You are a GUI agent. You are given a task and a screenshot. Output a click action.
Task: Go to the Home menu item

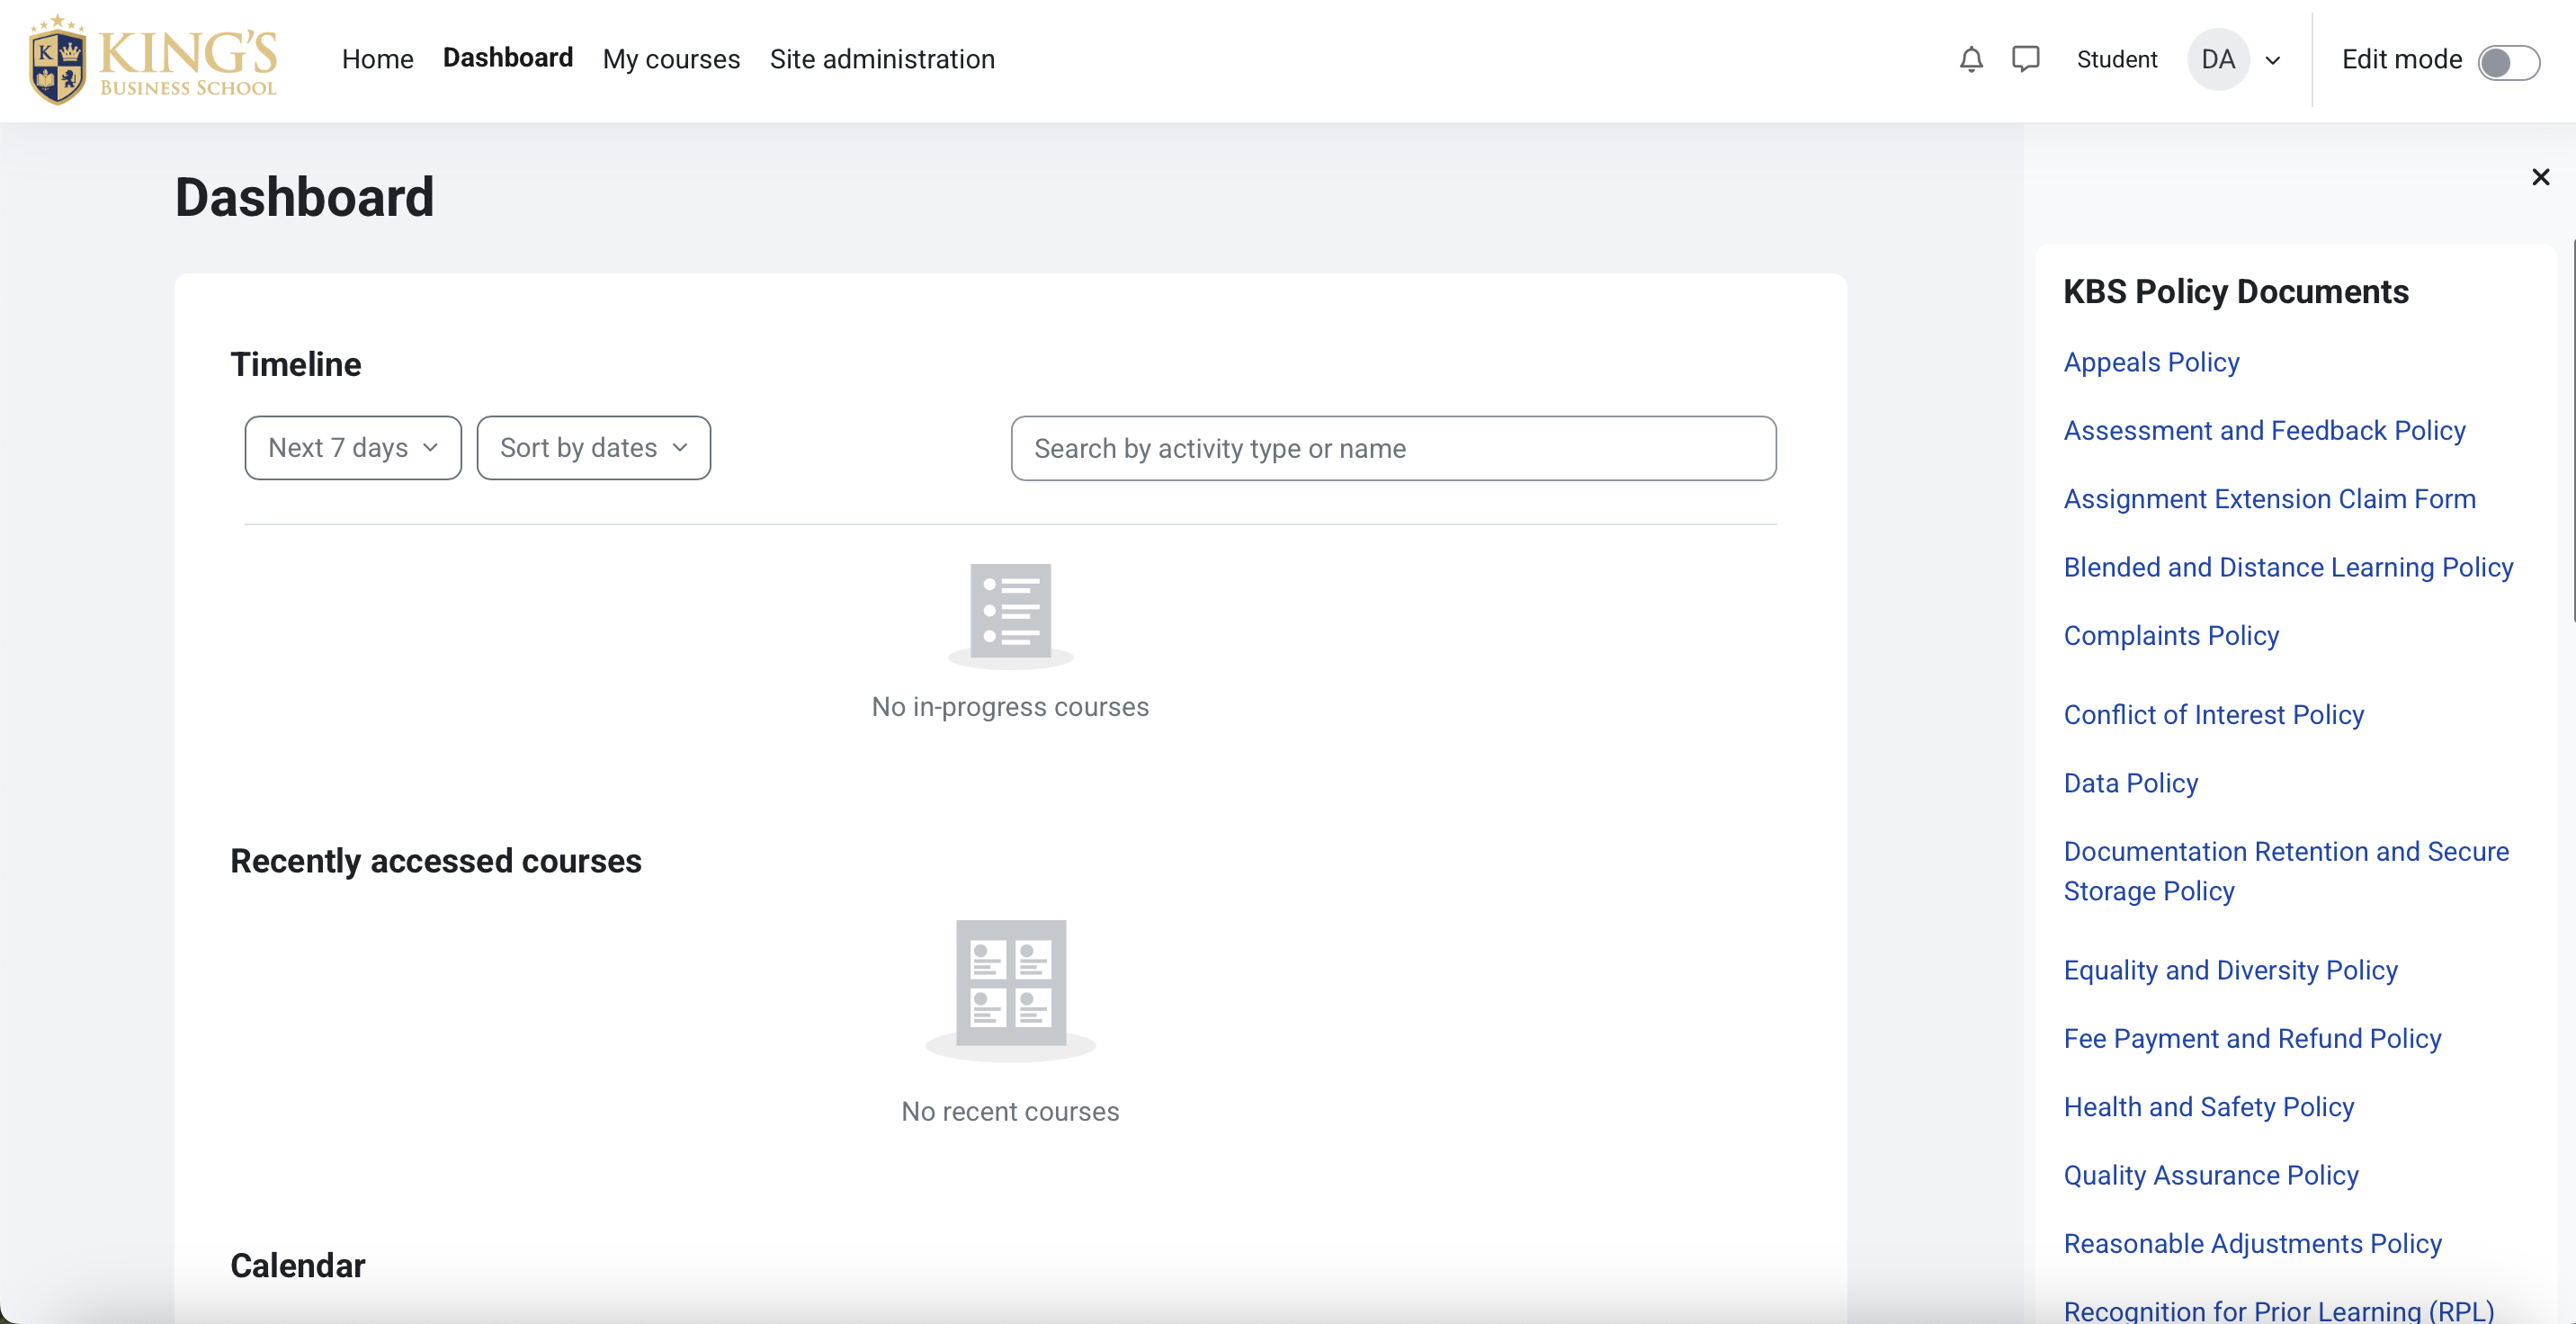tap(377, 60)
